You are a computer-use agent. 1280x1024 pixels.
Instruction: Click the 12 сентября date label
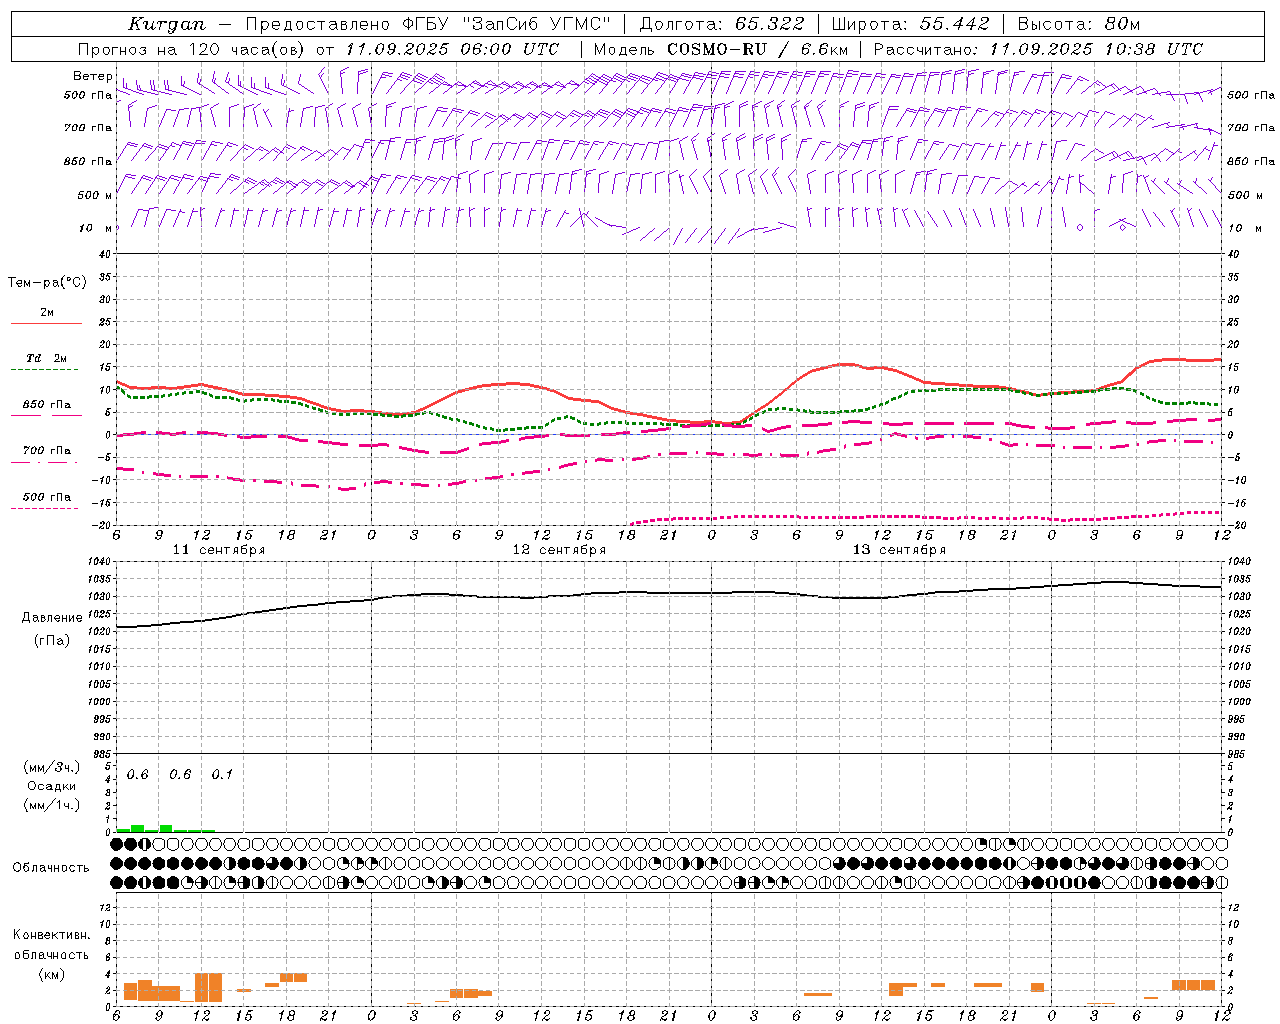tap(559, 550)
